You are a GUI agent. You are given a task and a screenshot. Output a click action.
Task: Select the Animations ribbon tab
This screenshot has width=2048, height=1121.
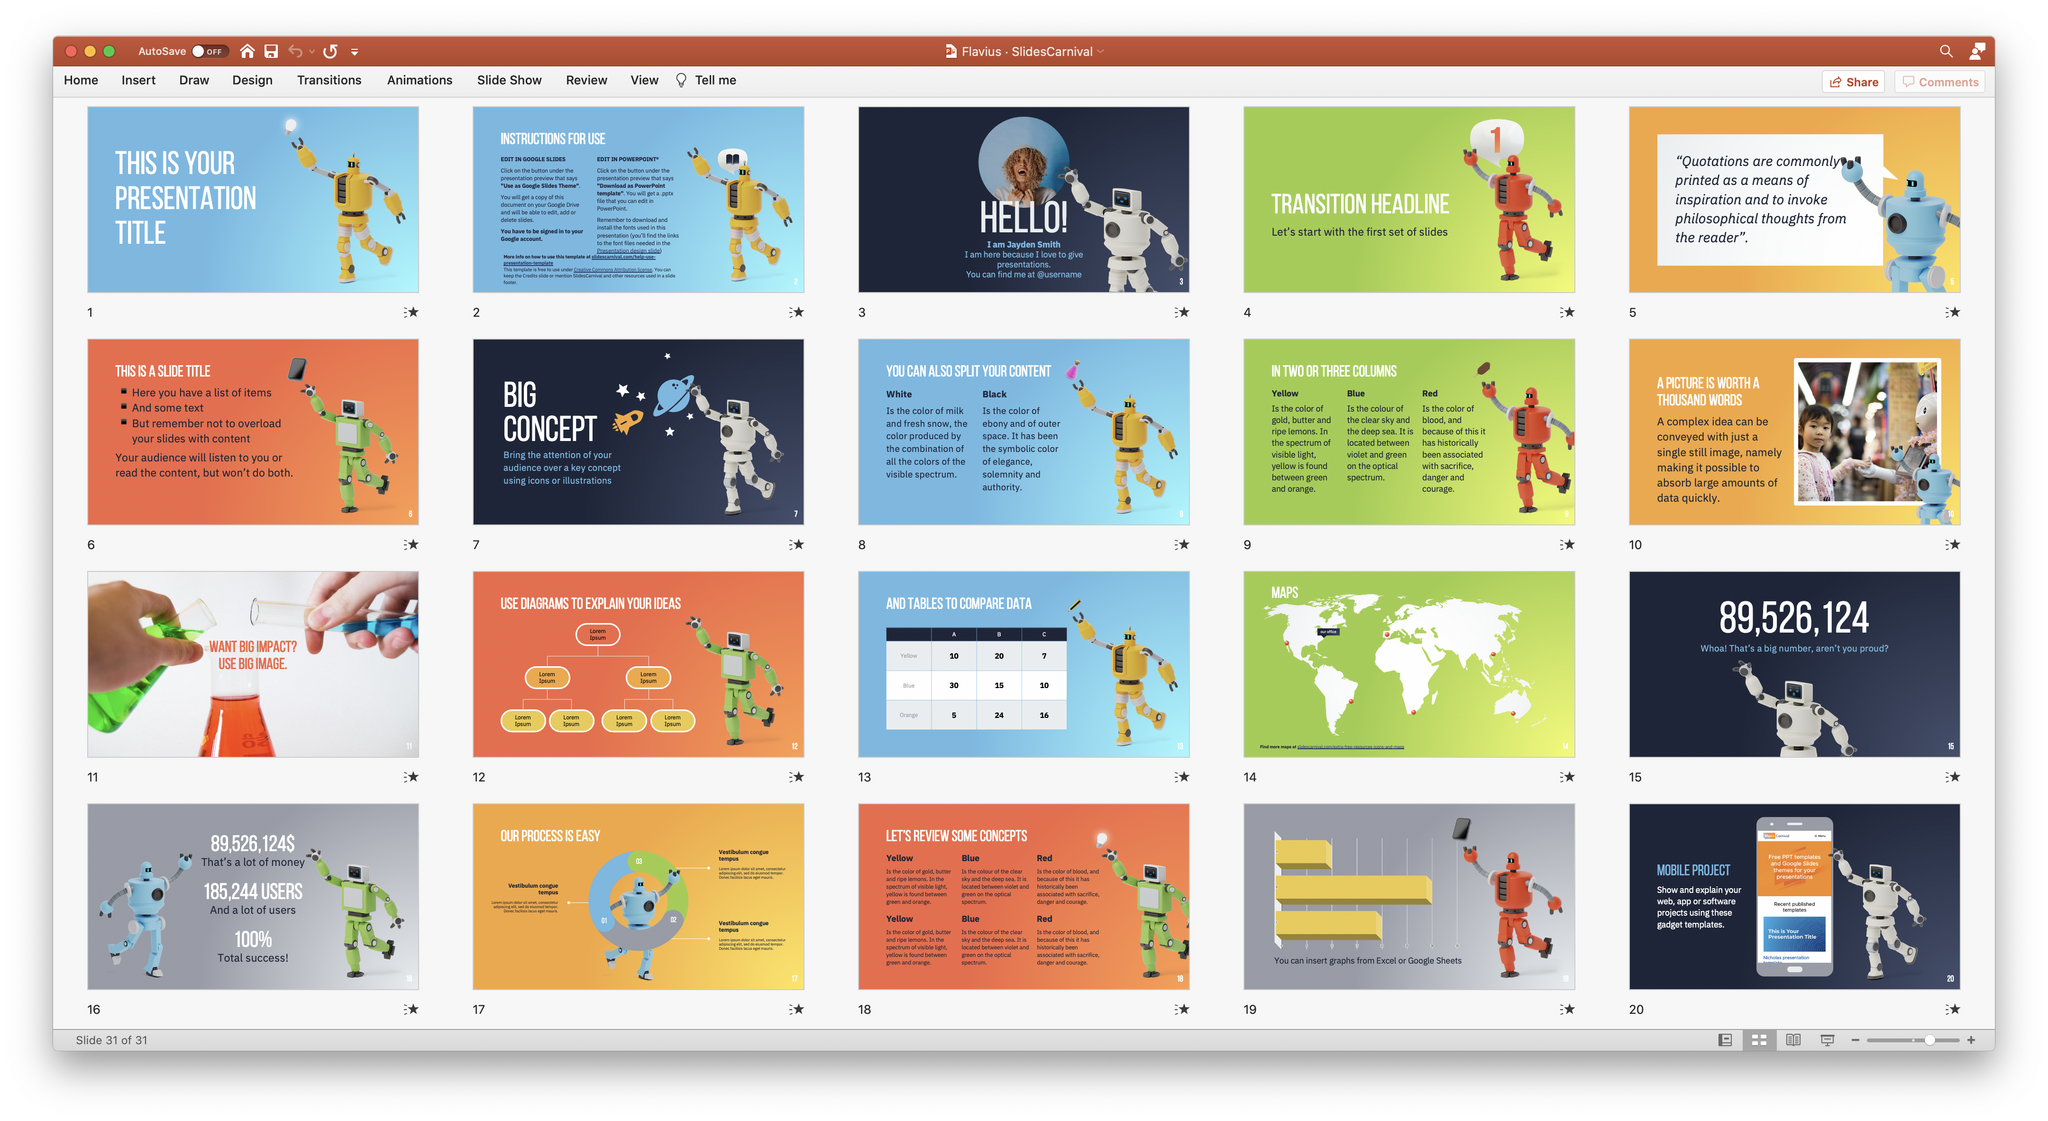(x=420, y=80)
